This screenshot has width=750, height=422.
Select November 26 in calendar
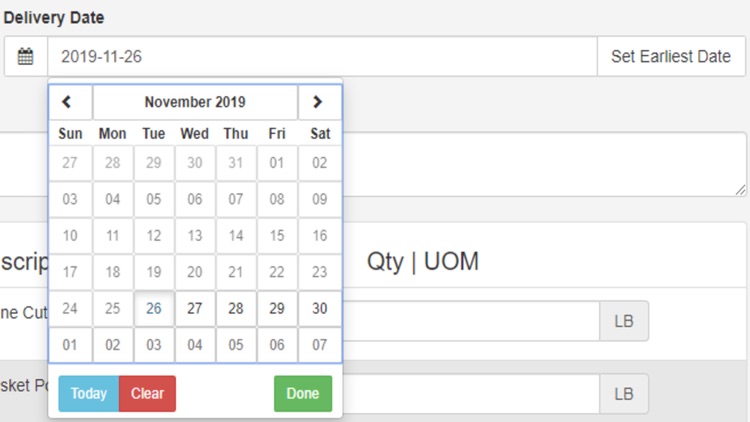pyautogui.click(x=154, y=309)
